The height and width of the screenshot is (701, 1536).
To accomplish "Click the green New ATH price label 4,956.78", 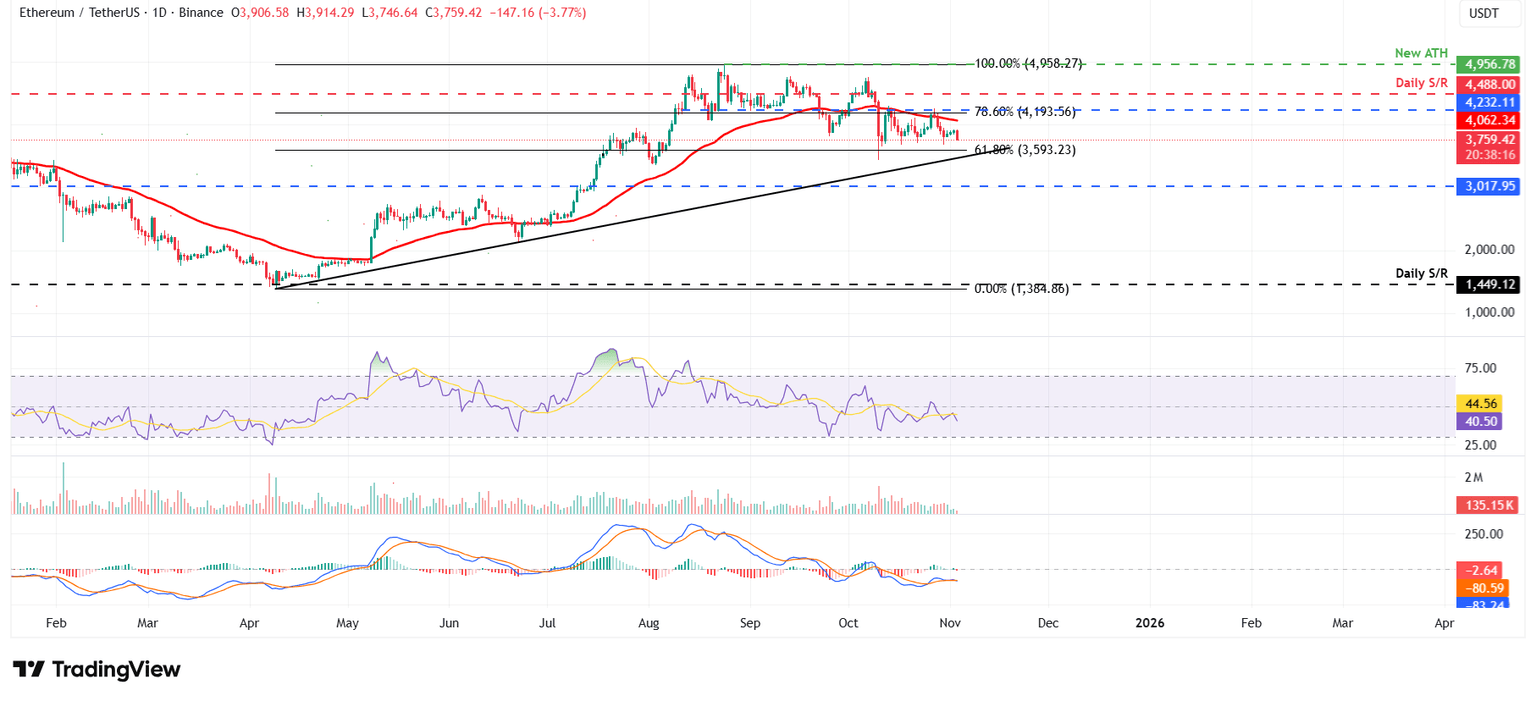I will pyautogui.click(x=1486, y=63).
